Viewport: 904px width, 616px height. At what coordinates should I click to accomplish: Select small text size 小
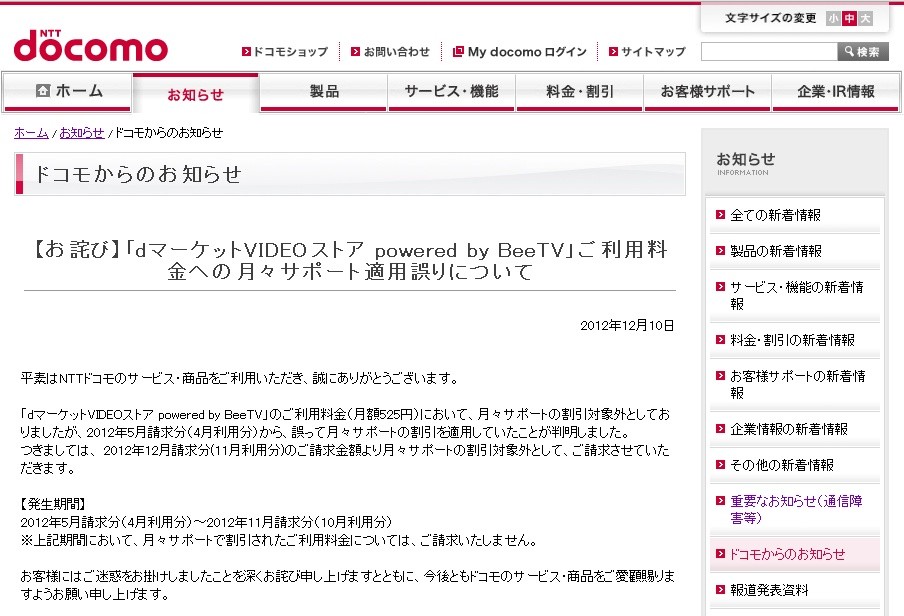pos(833,18)
